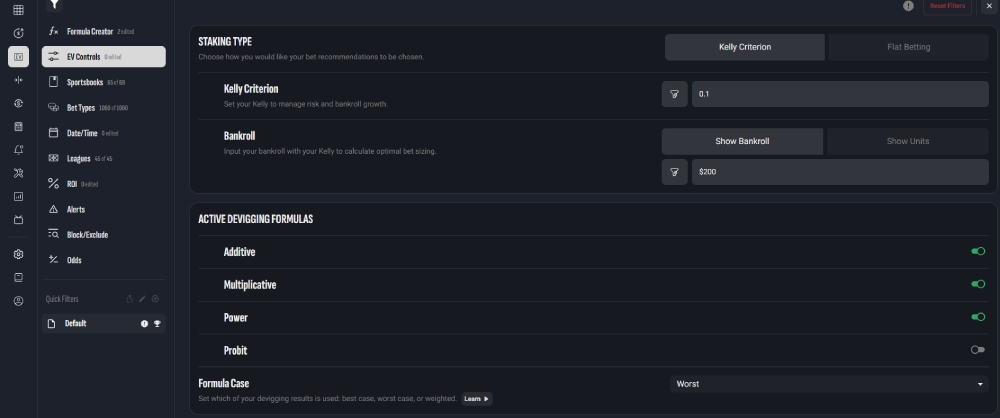Open Bet Types filter section
The width and height of the screenshot is (1000, 418).
(x=103, y=108)
